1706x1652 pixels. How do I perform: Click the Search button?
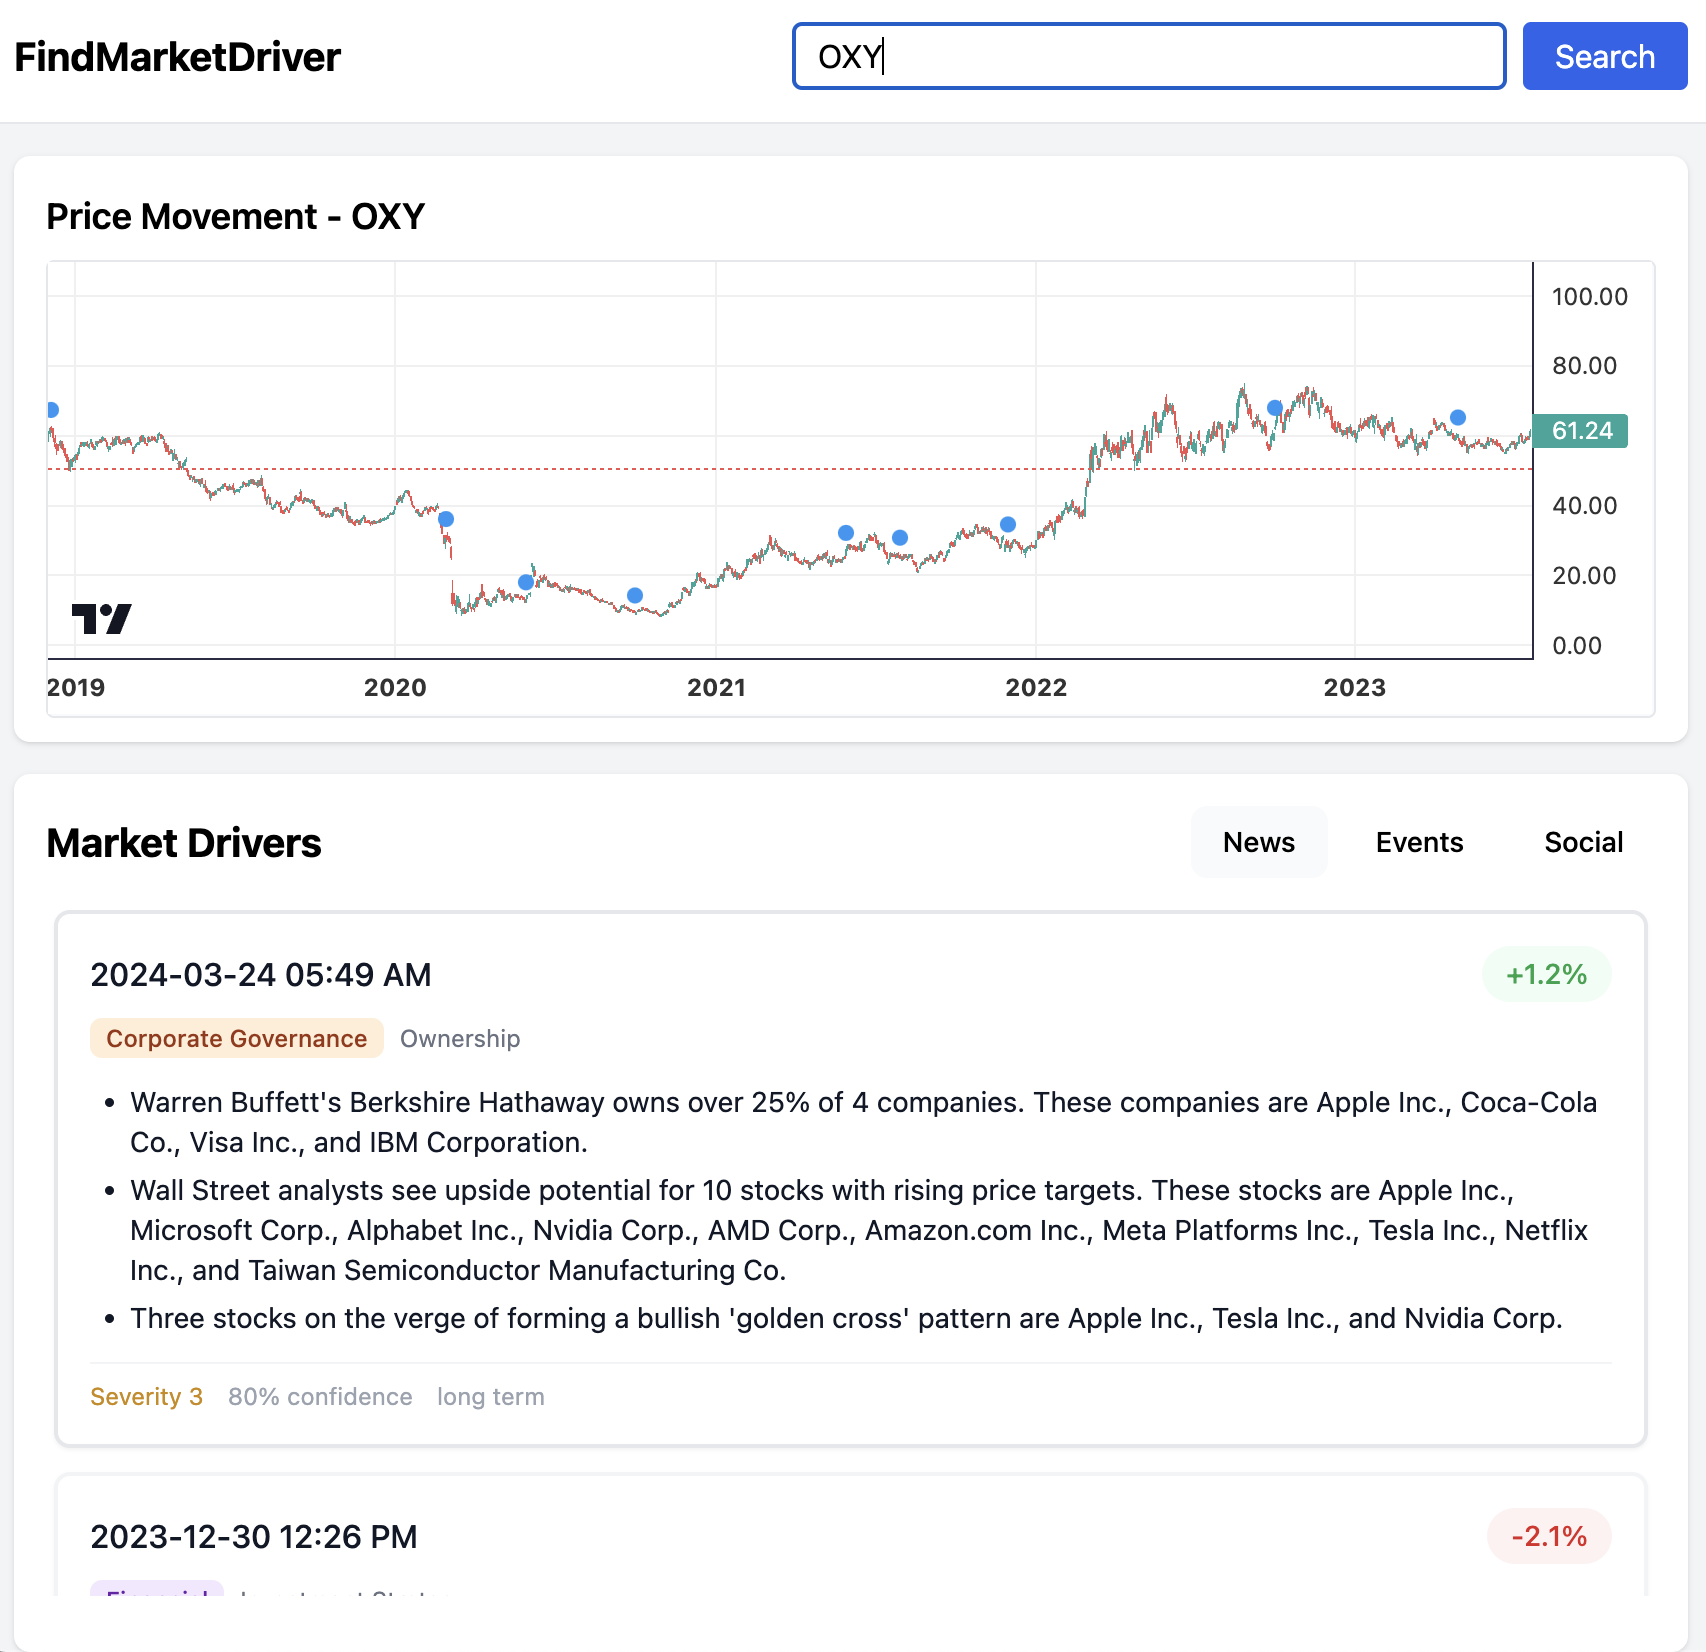[x=1604, y=57]
